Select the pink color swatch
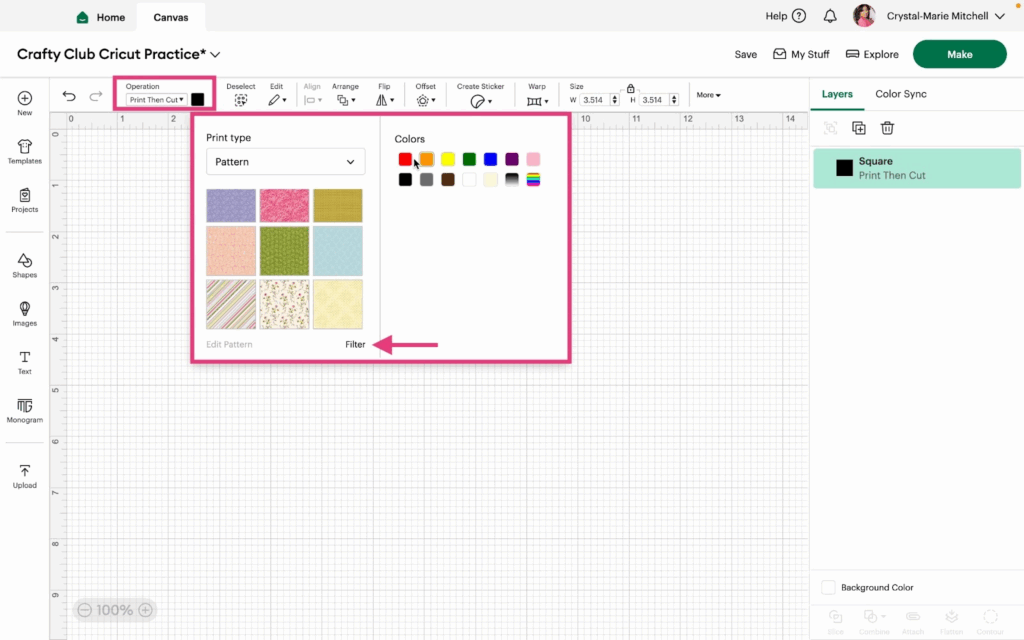The height and width of the screenshot is (640, 1024). (534, 159)
